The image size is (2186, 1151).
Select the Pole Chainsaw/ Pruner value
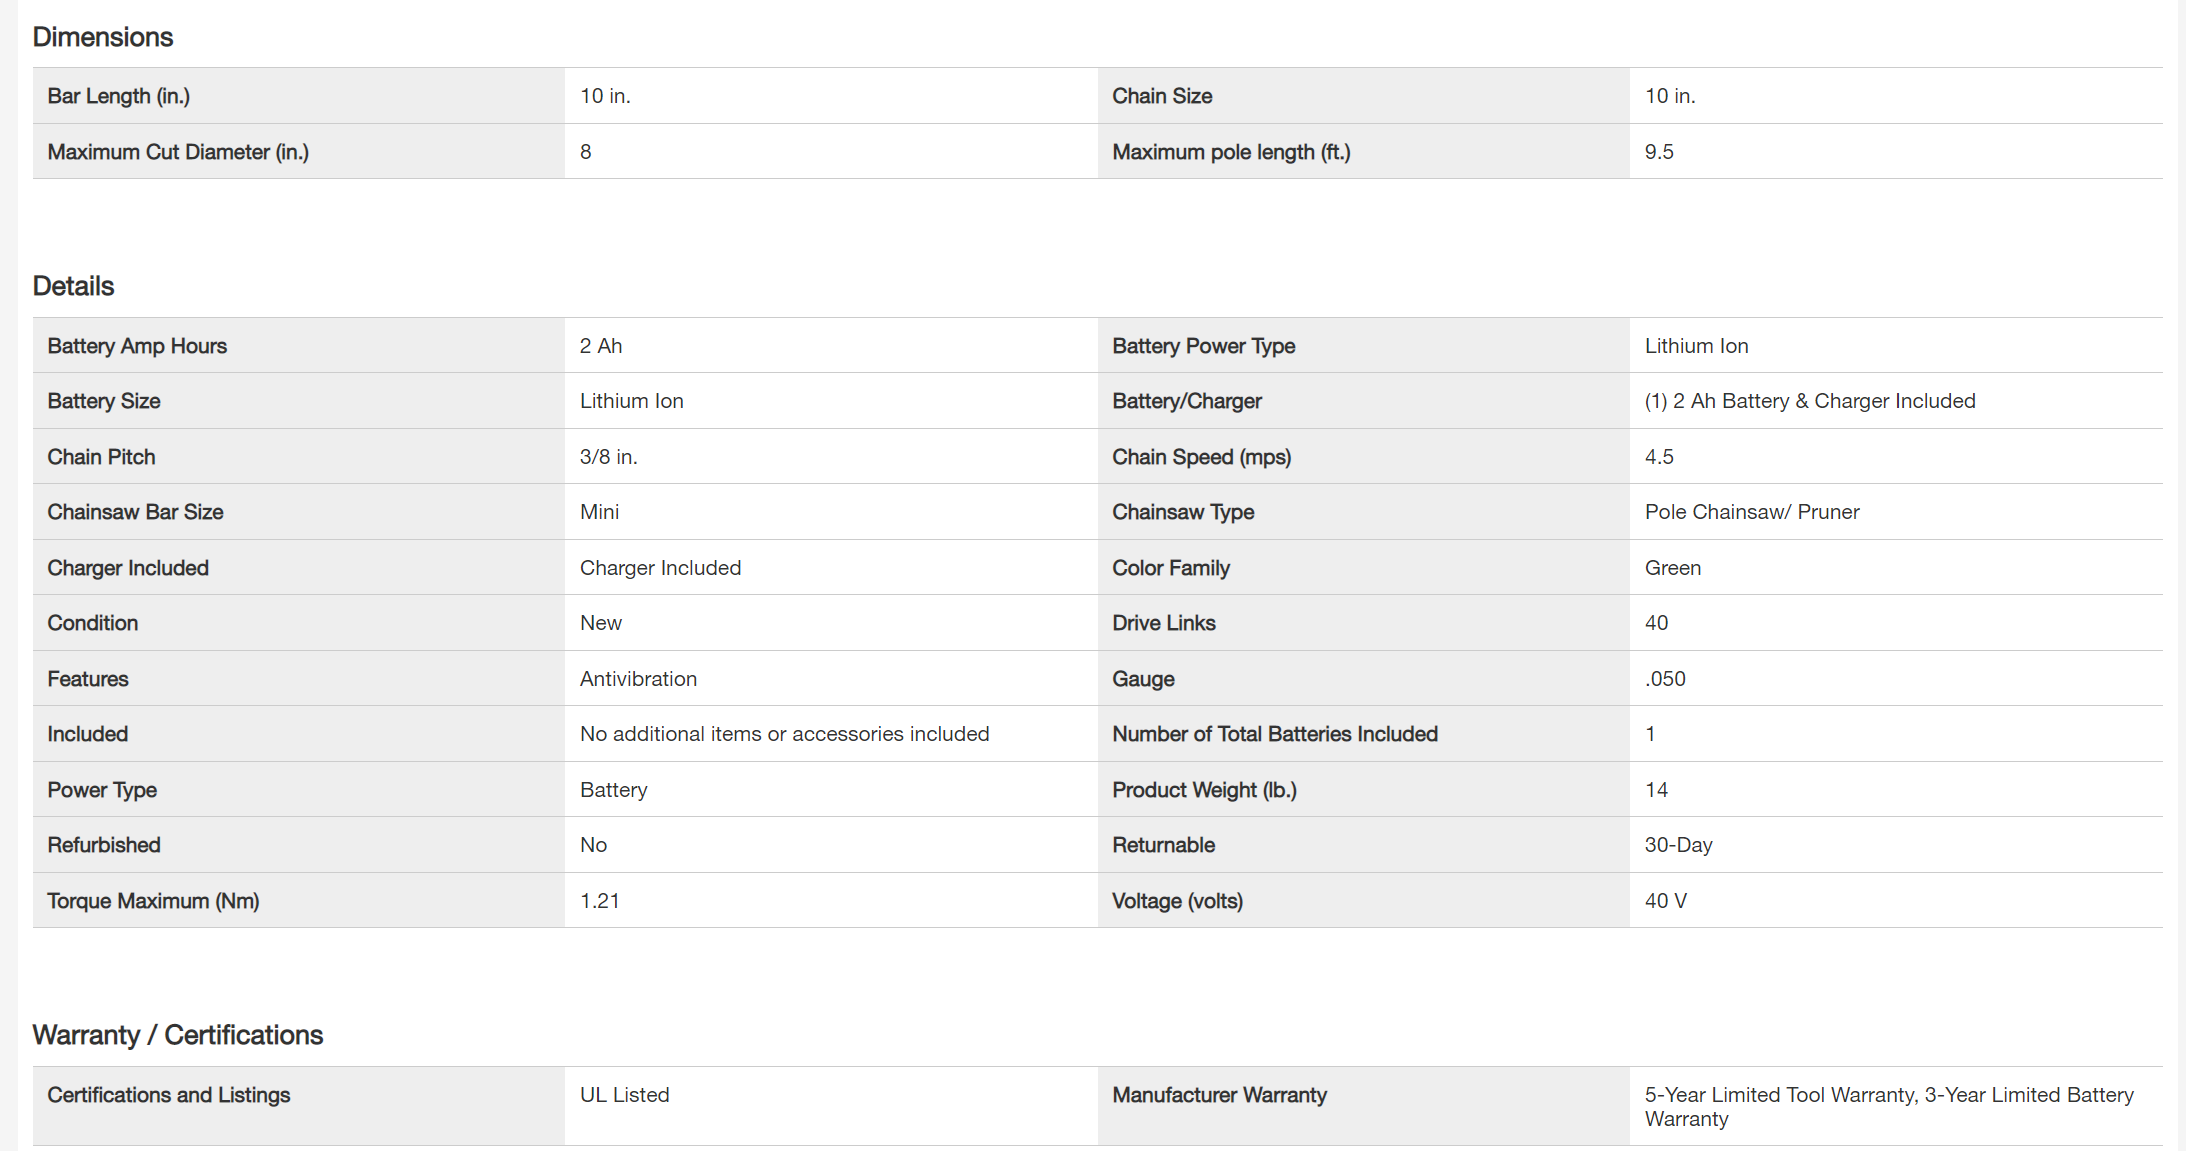tap(1752, 512)
